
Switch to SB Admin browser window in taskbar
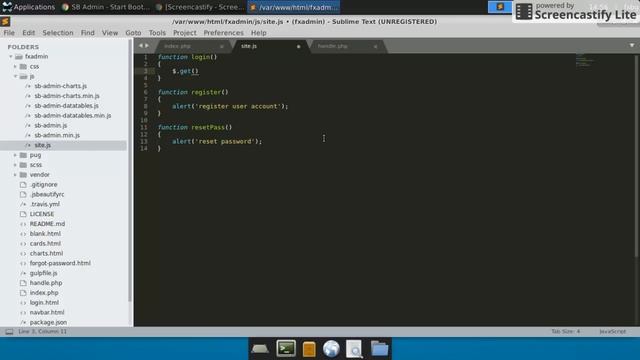tap(105, 7)
